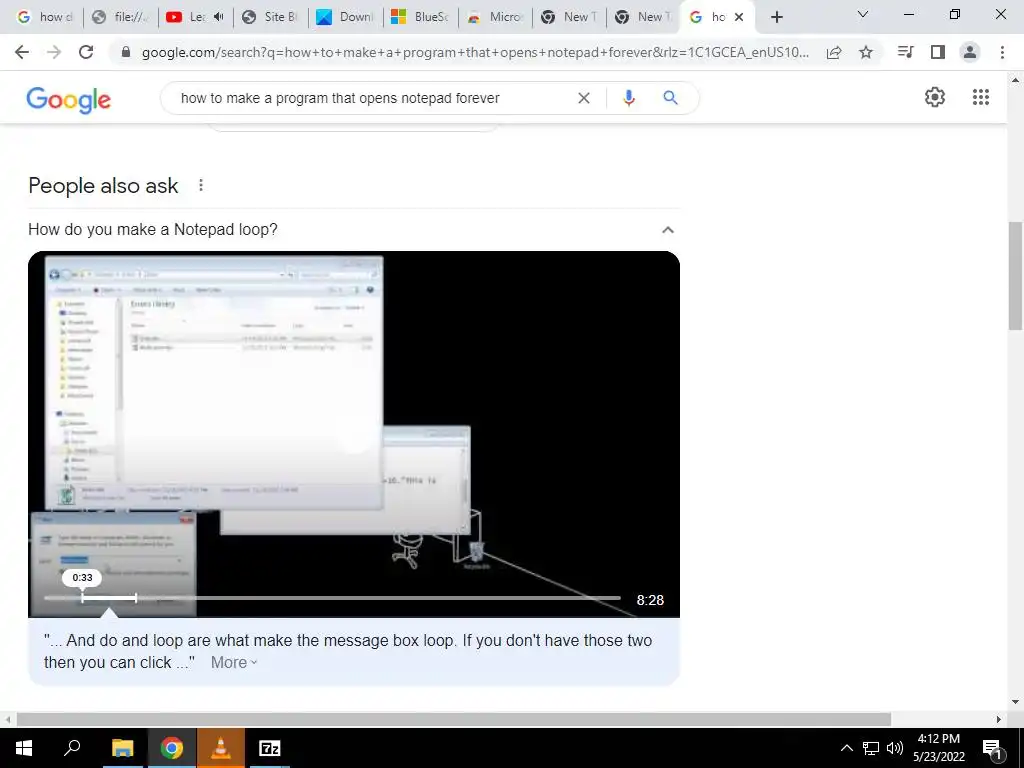This screenshot has width=1024, height=768.
Task: Open File Explorer from taskbar
Action: click(x=122, y=748)
